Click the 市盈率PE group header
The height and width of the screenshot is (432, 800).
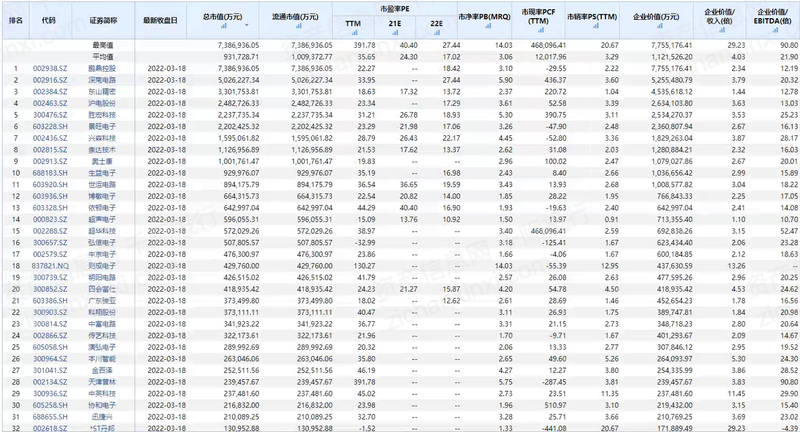coord(394,9)
